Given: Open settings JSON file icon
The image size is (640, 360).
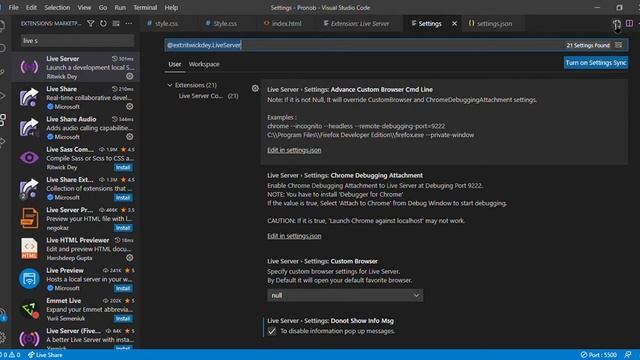Looking at the screenshot, I should (617, 24).
